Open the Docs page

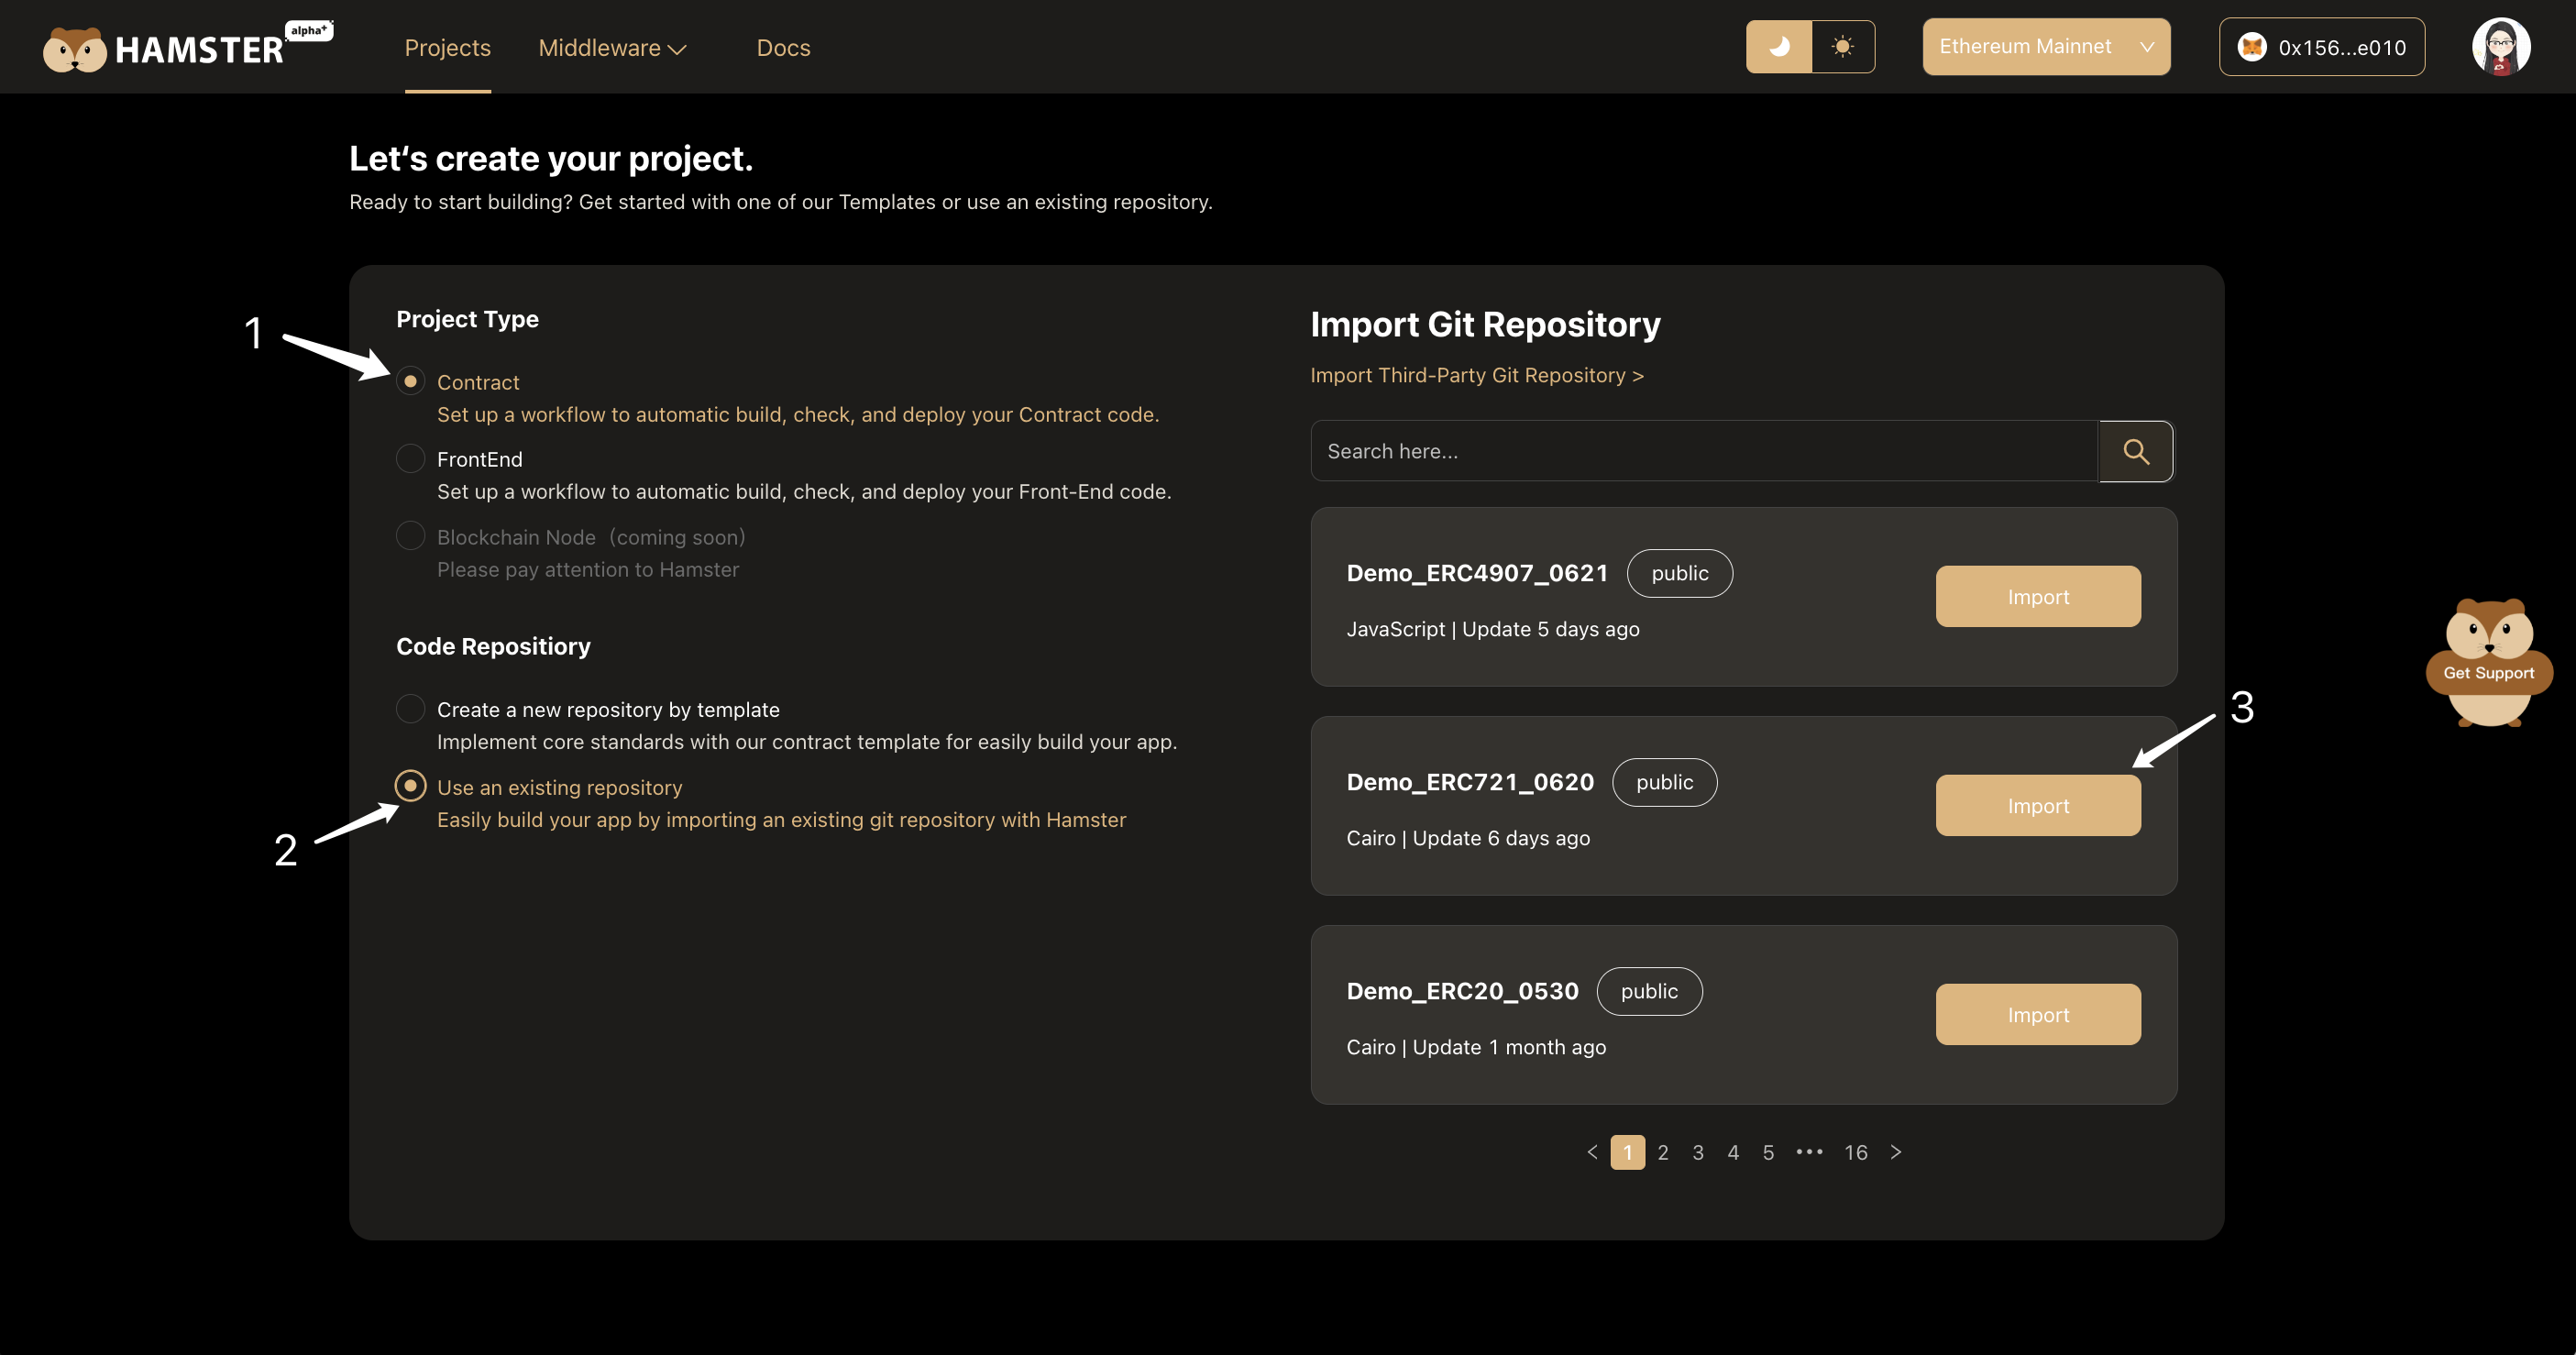[x=783, y=48]
